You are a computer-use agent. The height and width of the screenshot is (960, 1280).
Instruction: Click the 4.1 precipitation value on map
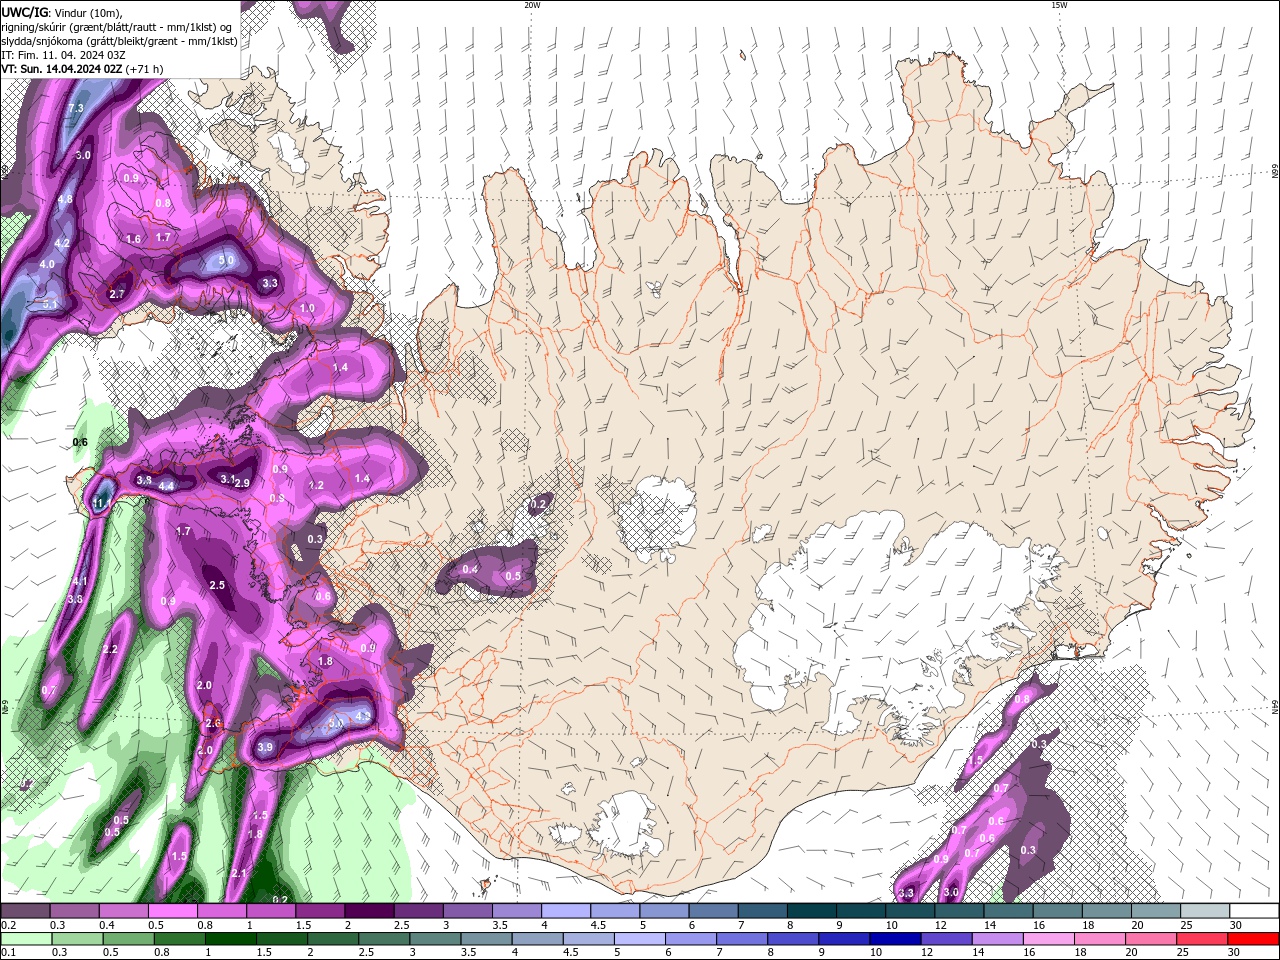(80, 581)
